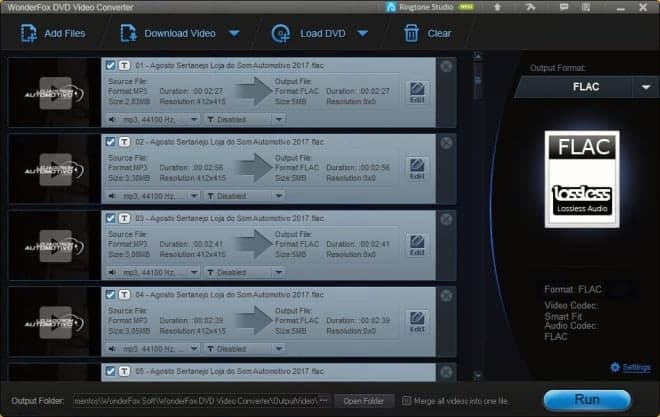Viewport: 660px width, 417px height.
Task: Open the tools wrench icon in the title bar
Action: [x=530, y=7]
